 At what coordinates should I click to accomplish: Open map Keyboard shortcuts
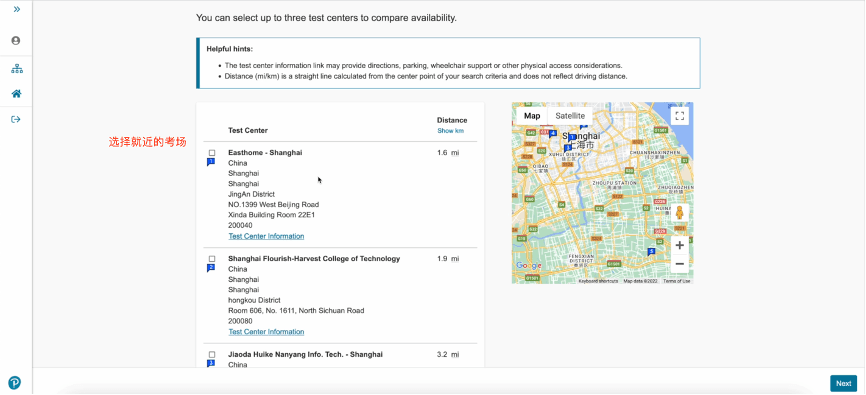(x=598, y=281)
